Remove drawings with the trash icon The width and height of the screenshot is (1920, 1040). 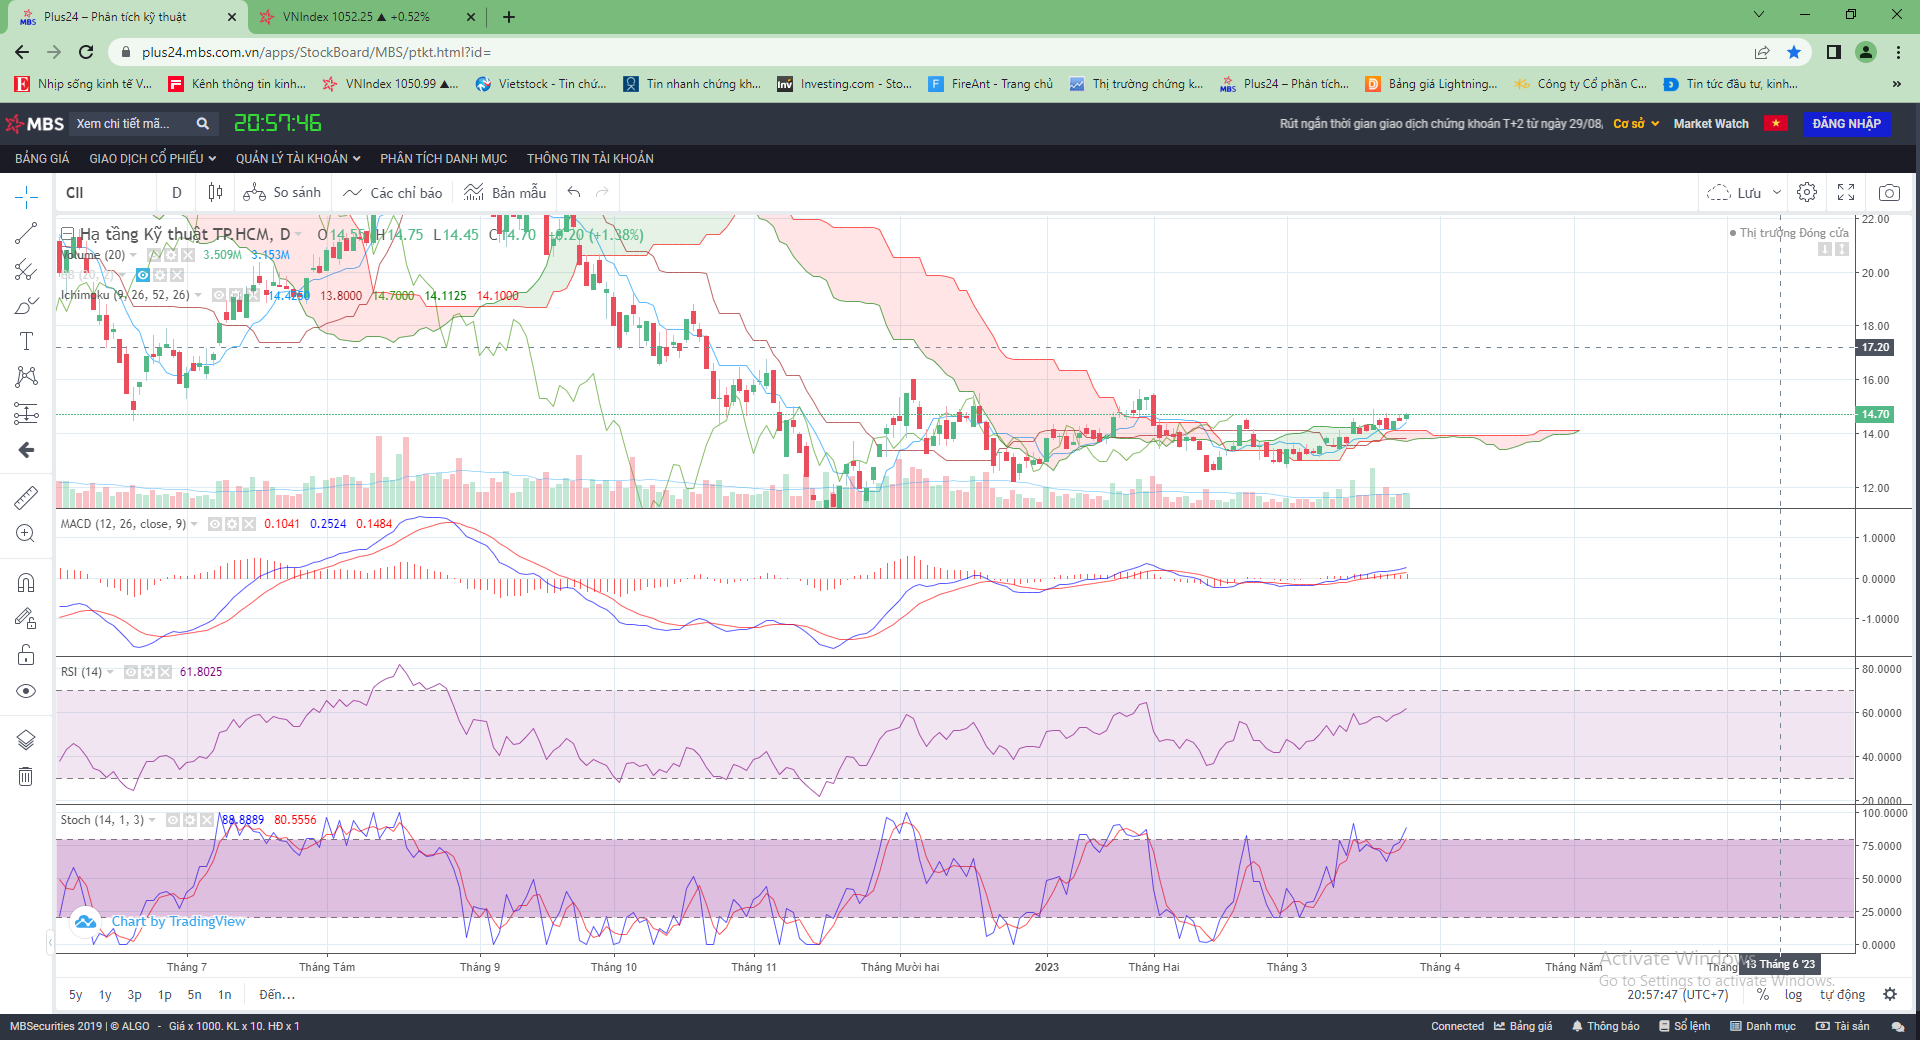click(x=26, y=776)
